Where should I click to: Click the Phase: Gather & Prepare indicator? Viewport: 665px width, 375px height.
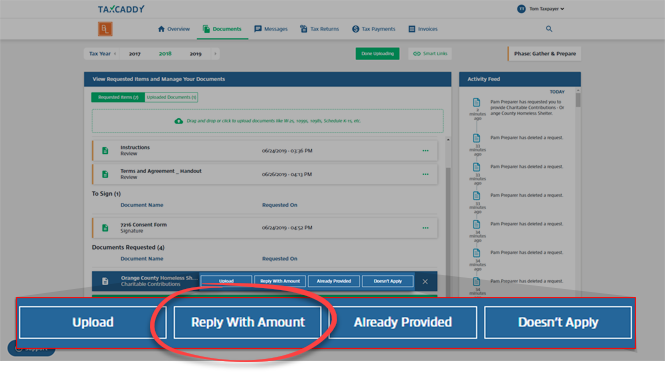[x=544, y=54]
